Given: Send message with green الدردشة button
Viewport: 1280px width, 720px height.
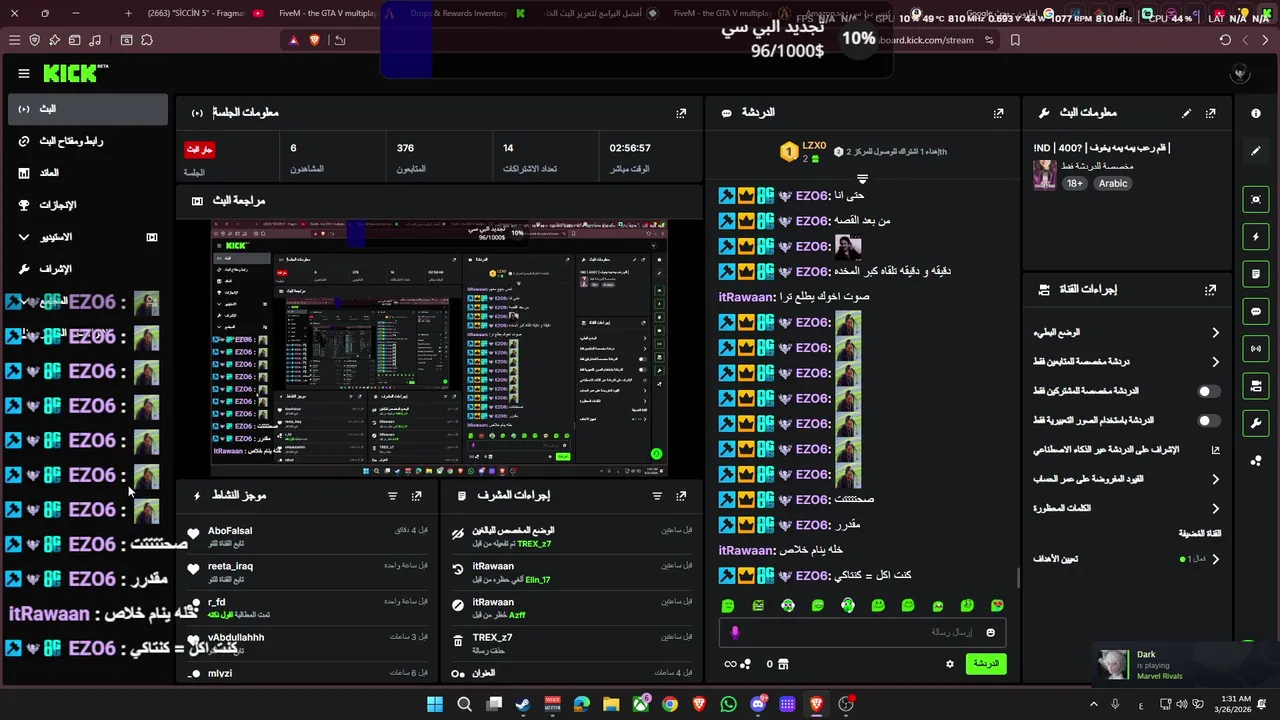Looking at the screenshot, I should click(986, 663).
